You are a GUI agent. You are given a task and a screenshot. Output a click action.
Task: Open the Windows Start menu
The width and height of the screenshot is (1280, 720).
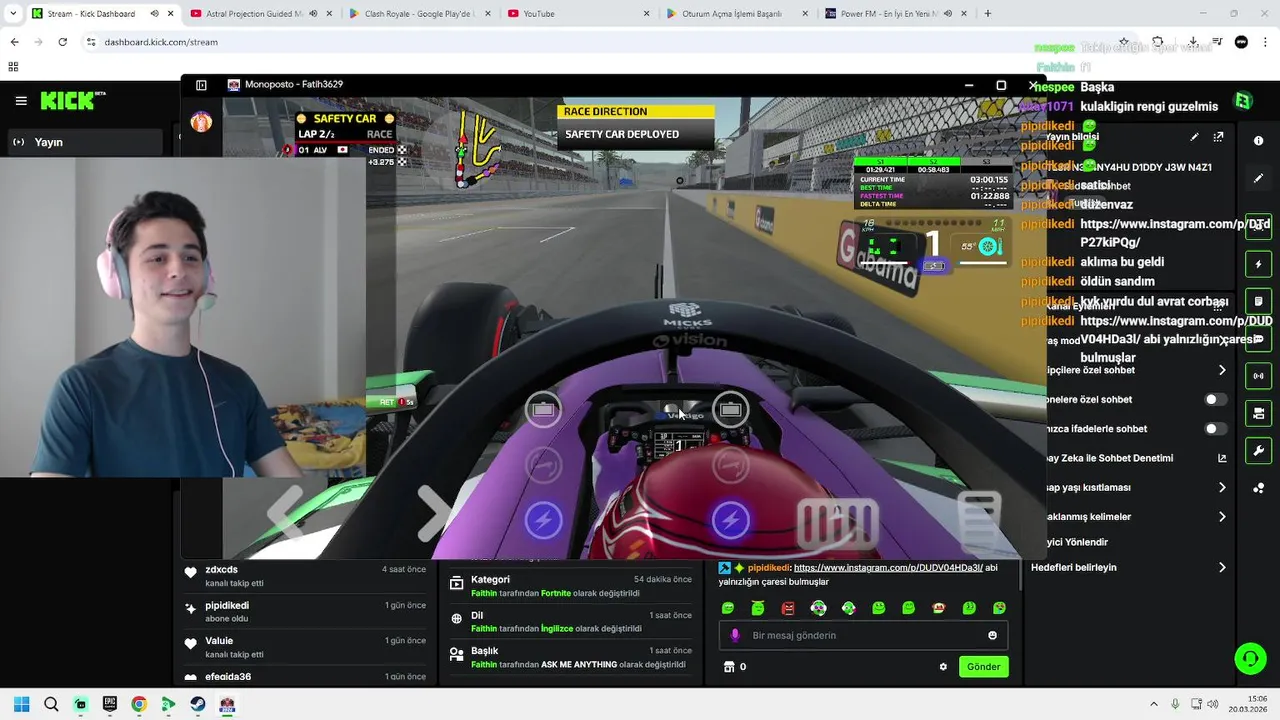pos(22,704)
